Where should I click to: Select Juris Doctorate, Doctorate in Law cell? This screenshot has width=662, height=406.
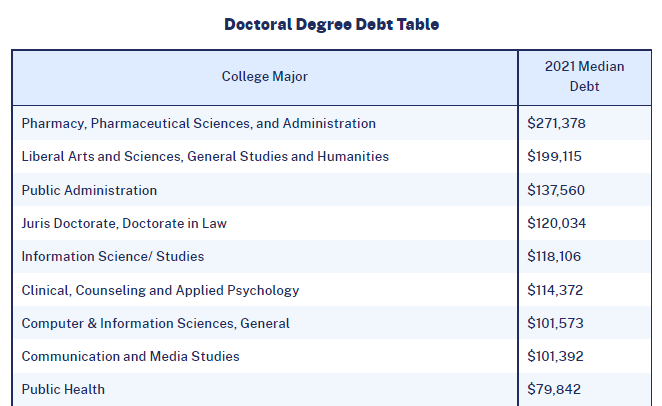point(124,223)
